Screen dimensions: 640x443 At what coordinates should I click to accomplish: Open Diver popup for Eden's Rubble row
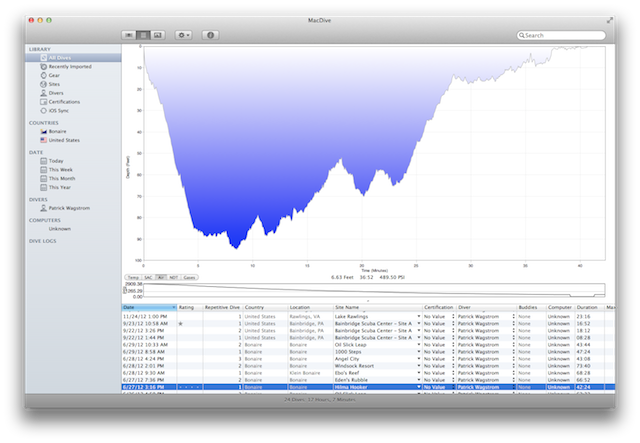513,380
